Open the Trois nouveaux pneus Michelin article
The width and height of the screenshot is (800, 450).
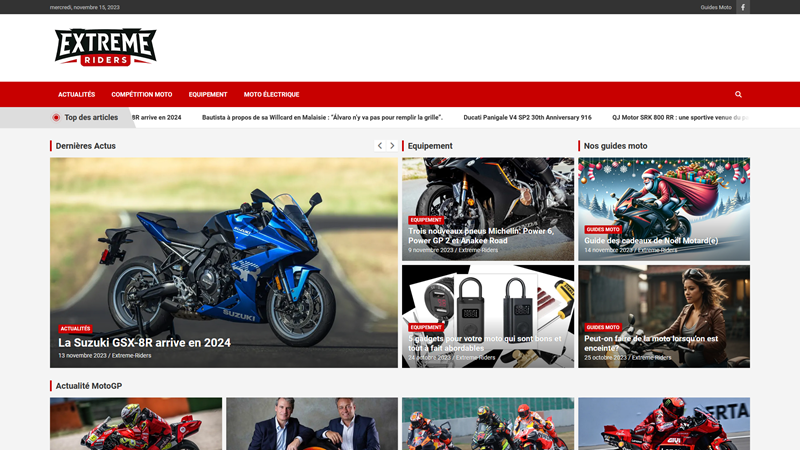(481, 236)
